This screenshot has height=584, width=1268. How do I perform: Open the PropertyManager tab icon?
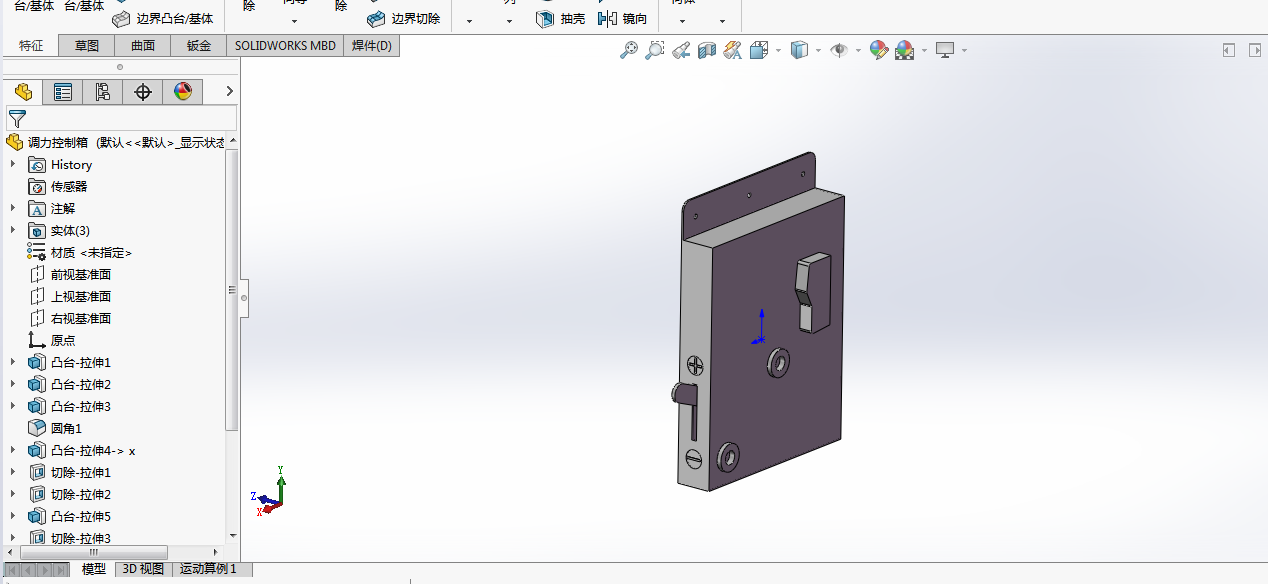63,92
